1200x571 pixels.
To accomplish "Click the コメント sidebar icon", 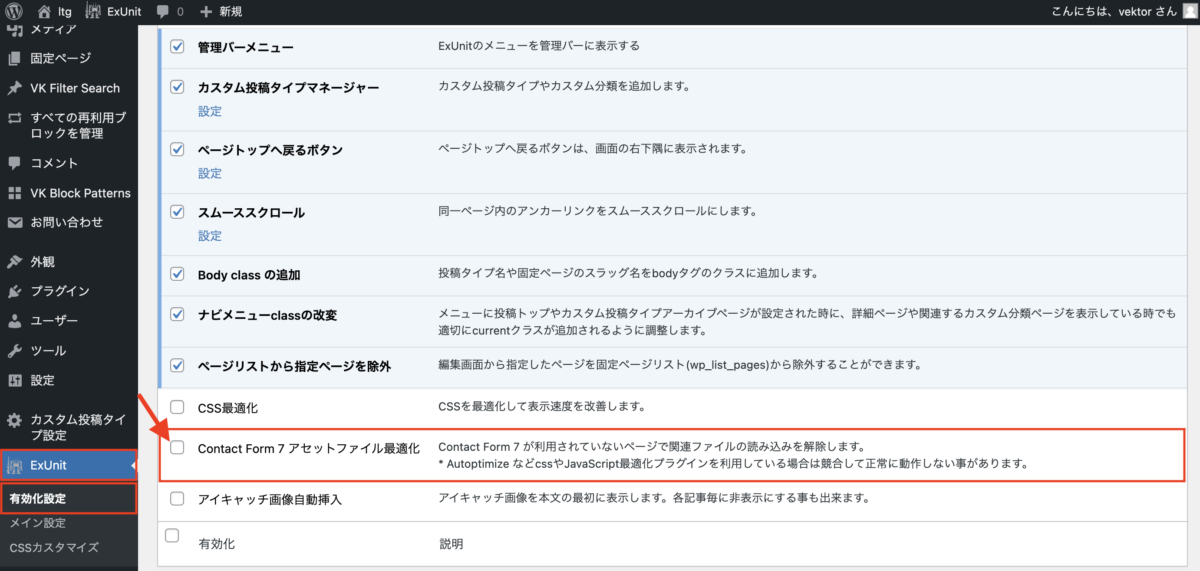I will (x=15, y=163).
